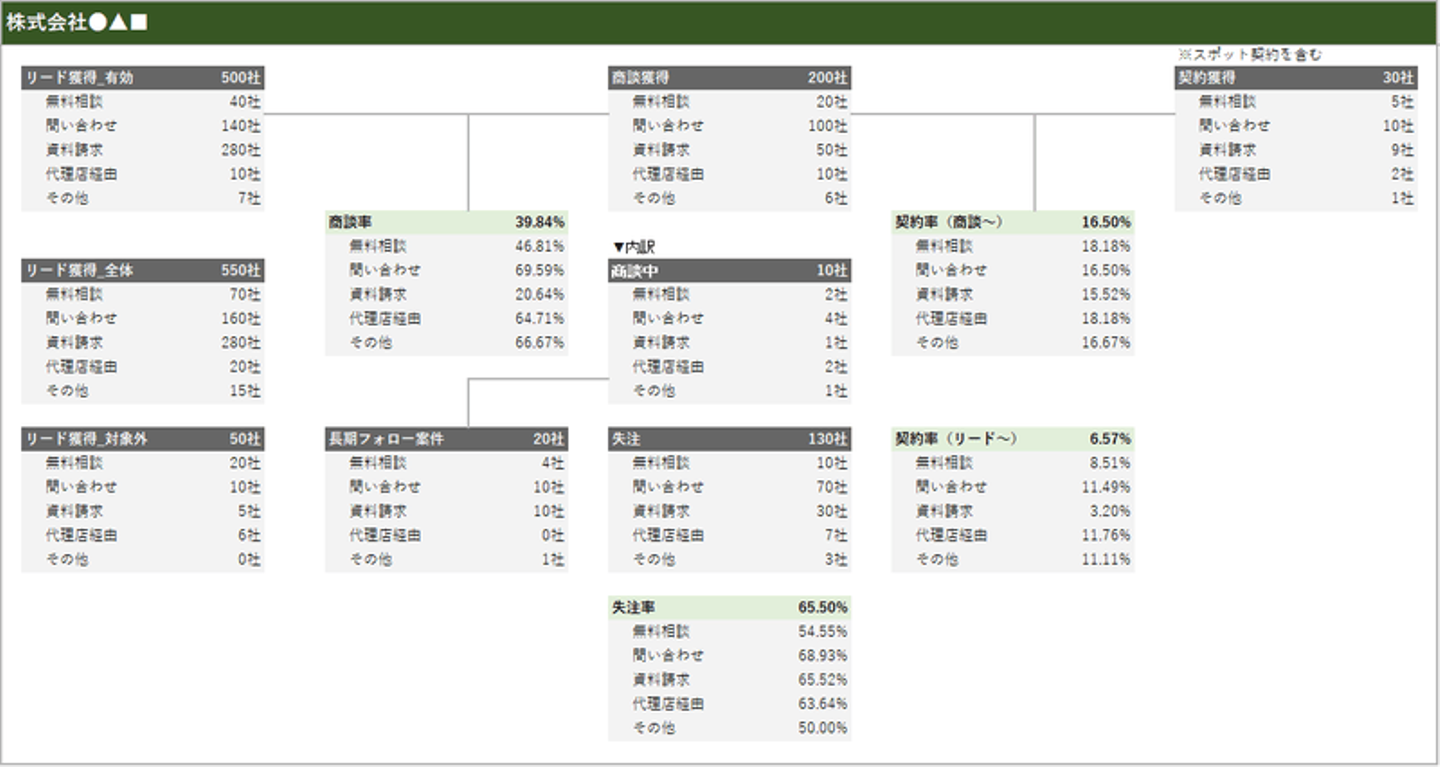The width and height of the screenshot is (1440, 767).
Task: Click the 商談獲得 table header
Action: click(x=640, y=78)
